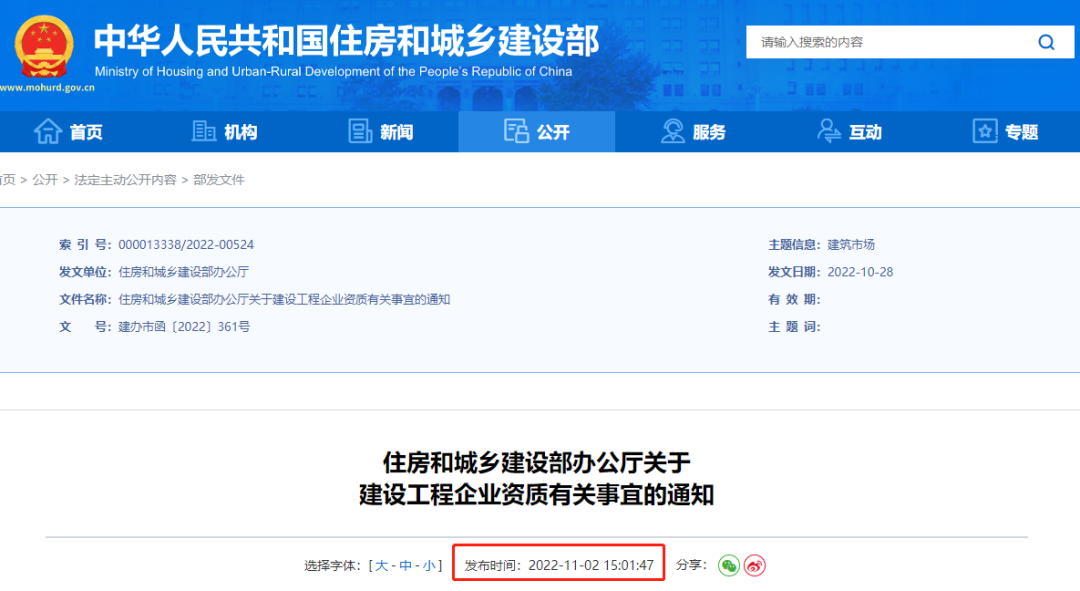Go to 法定主动公开内容 in breadcrumb
Image resolution: width=1080 pixels, height=591 pixels.
[125, 180]
